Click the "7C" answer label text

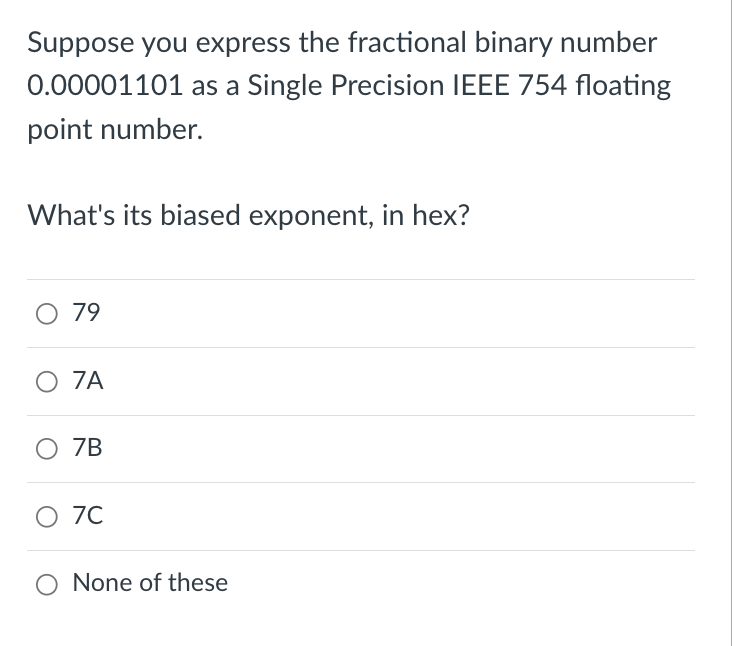pos(88,515)
